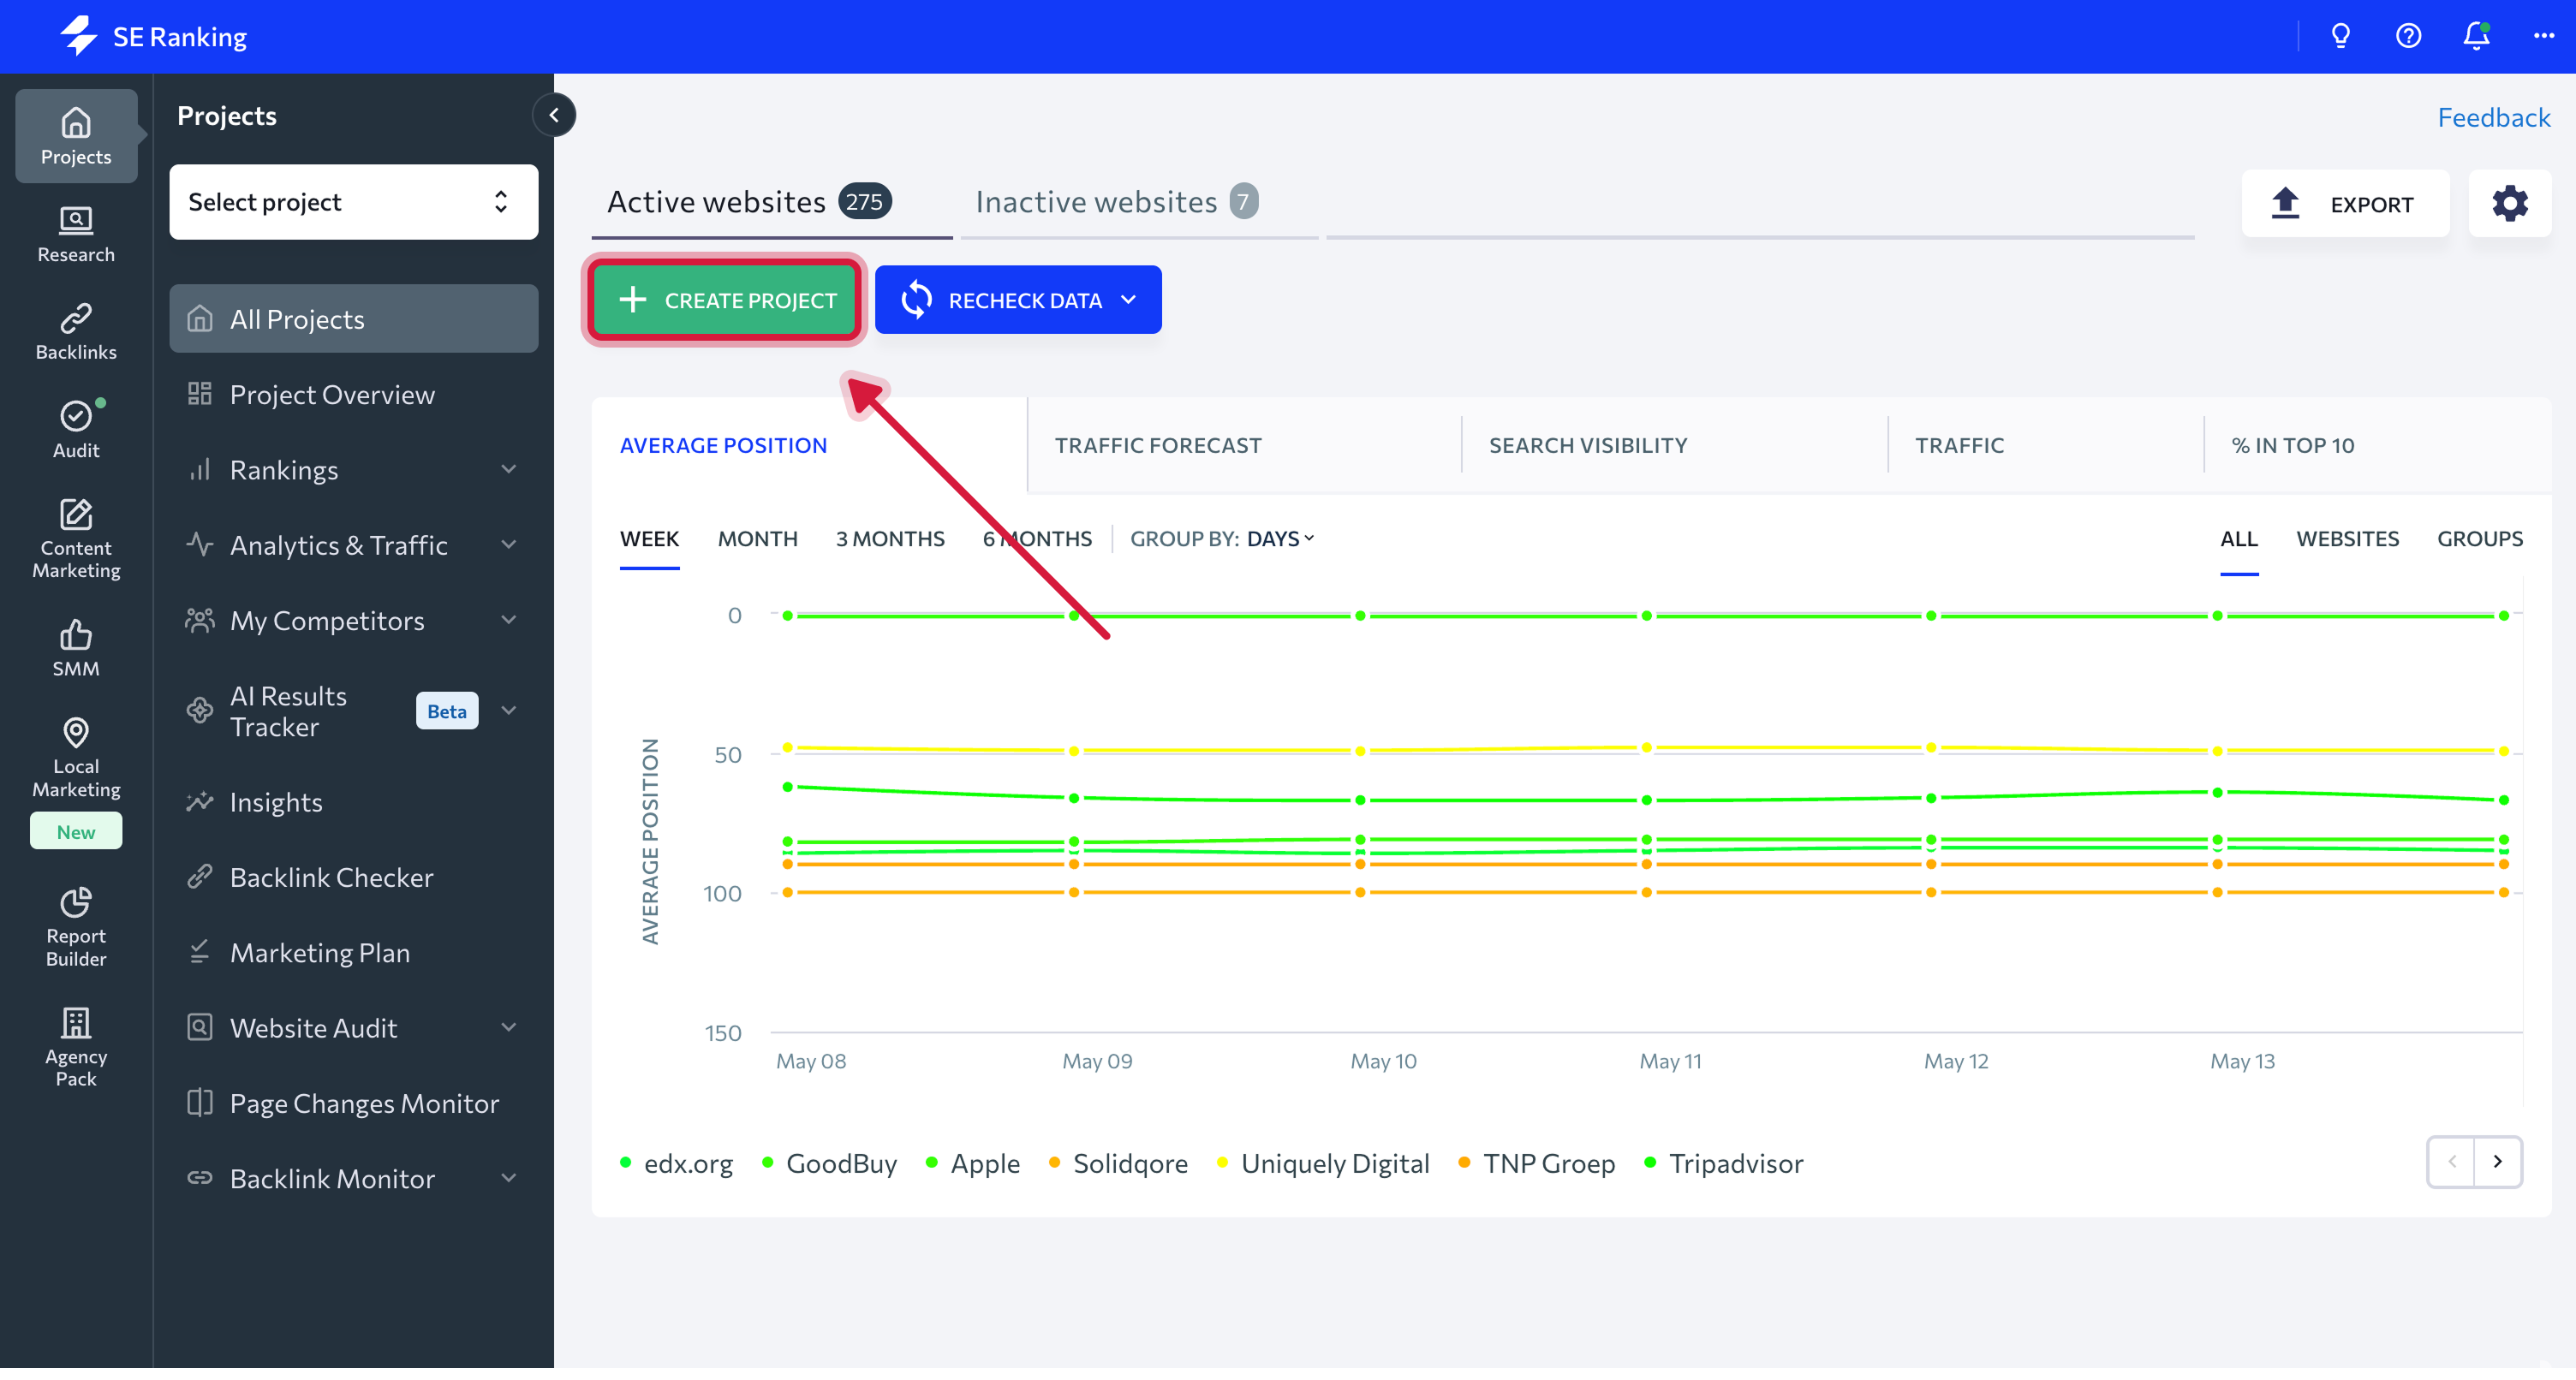
Task: Open SMM in the left rail
Action: (x=76, y=648)
